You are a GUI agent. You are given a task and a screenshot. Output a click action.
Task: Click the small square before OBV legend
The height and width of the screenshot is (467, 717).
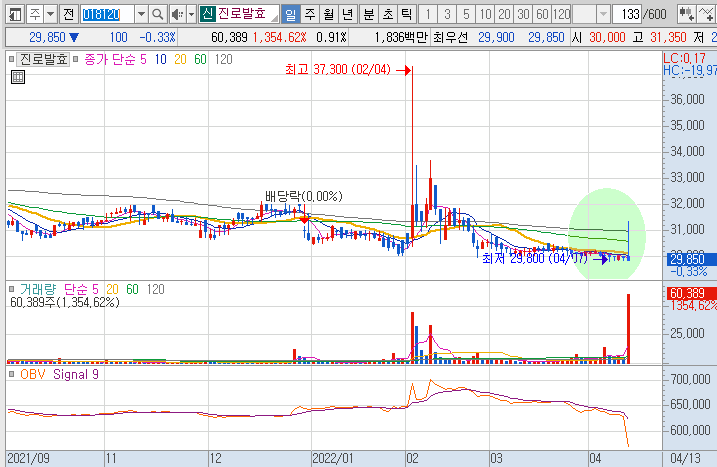click(x=11, y=374)
